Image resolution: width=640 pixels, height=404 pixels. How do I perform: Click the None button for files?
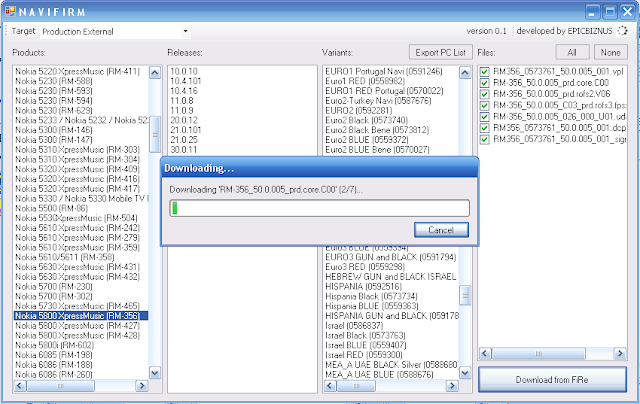[x=610, y=52]
